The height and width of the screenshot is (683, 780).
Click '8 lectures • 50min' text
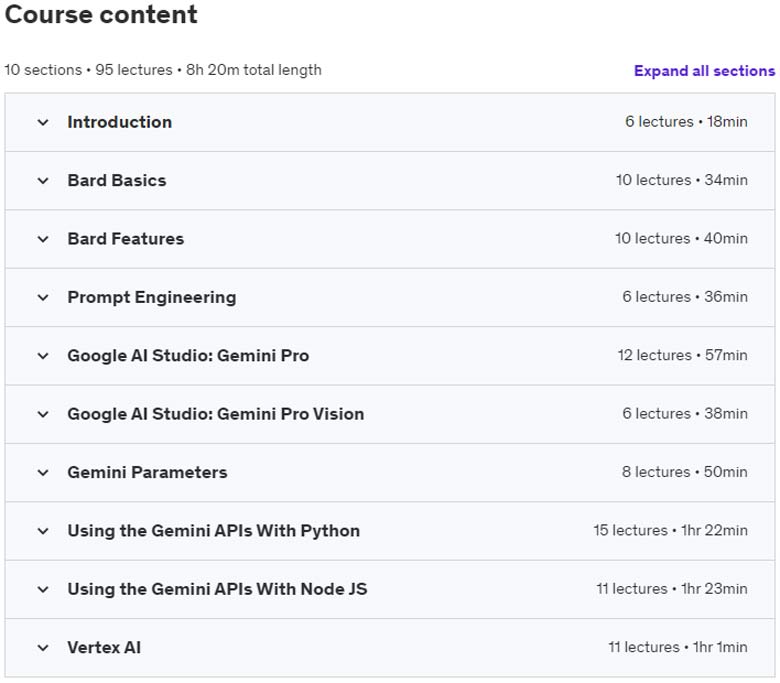coord(685,472)
